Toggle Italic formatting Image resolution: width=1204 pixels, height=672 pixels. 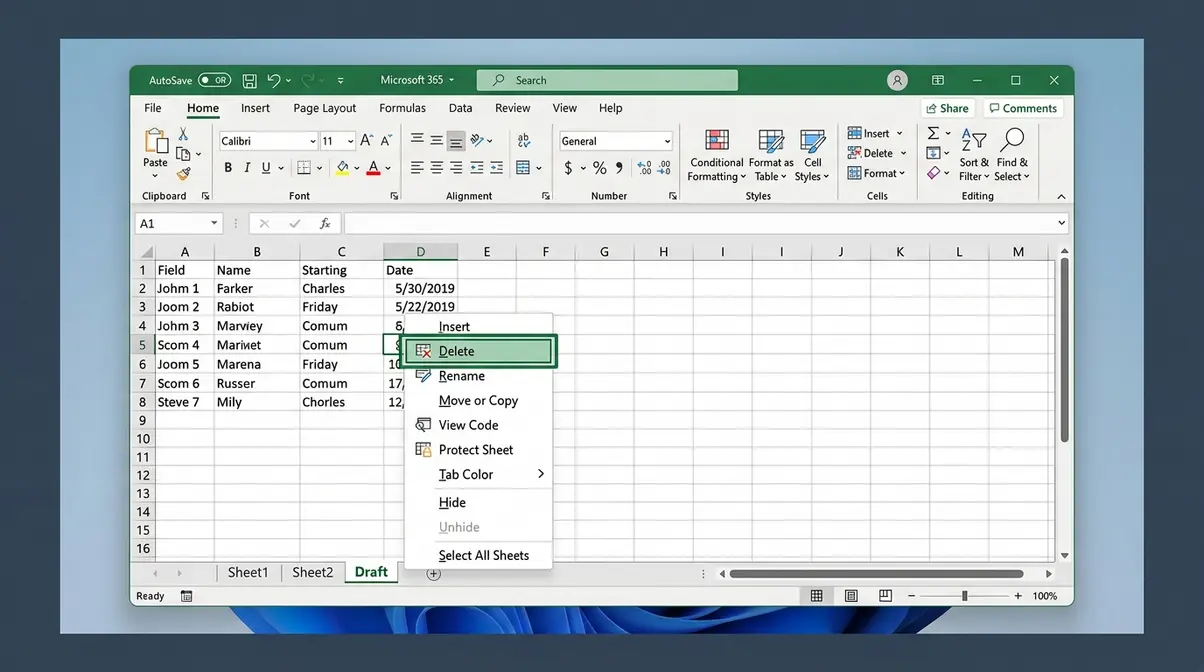tap(247, 168)
